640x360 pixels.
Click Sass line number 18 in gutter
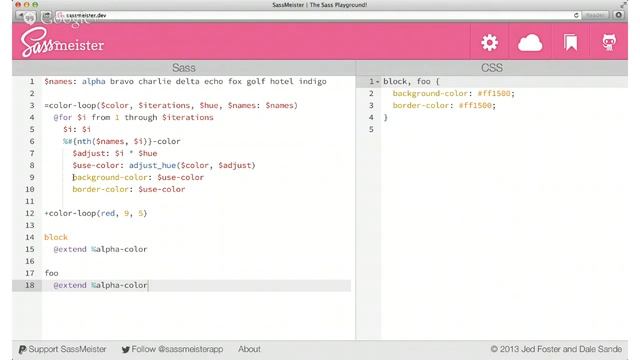pyautogui.click(x=29, y=285)
